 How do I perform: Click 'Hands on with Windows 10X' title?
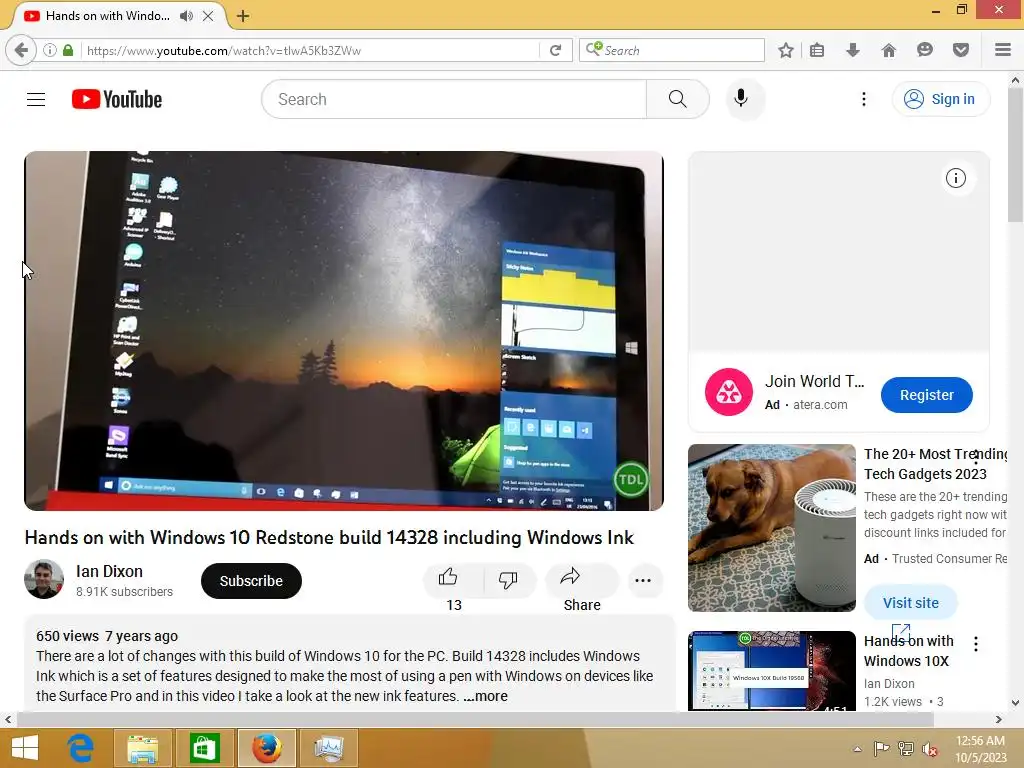tap(908, 651)
